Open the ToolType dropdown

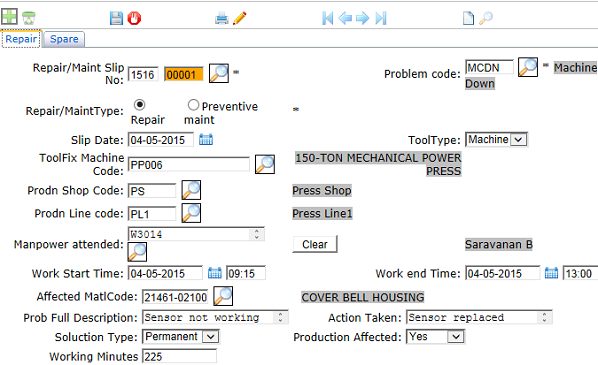click(x=496, y=140)
